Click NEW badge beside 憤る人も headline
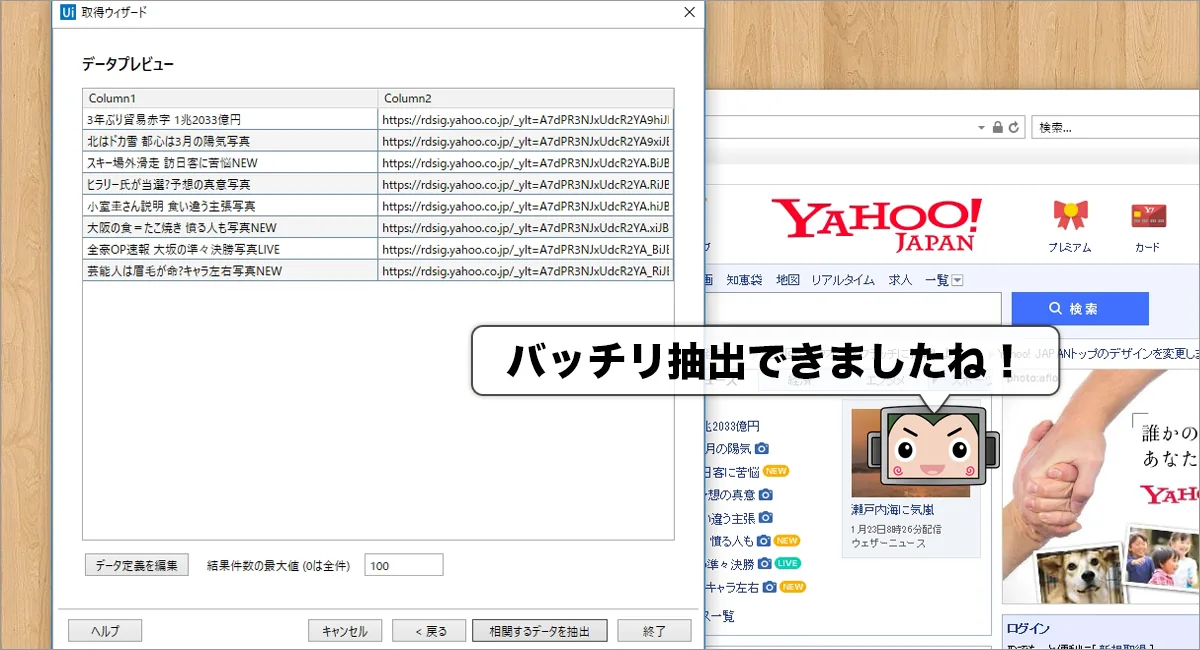The image size is (1200, 650). point(787,540)
